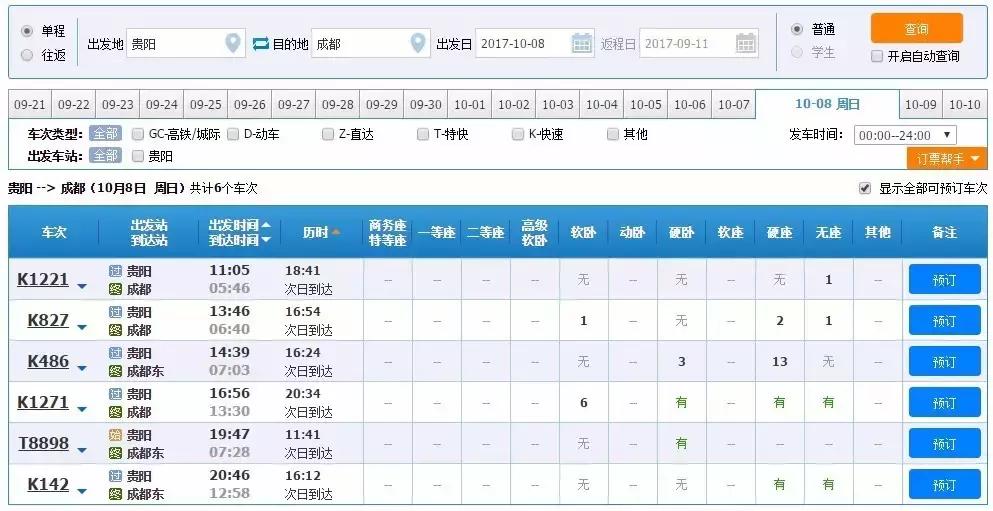Select the 10-09 date tab
993x511 pixels.
921,104
